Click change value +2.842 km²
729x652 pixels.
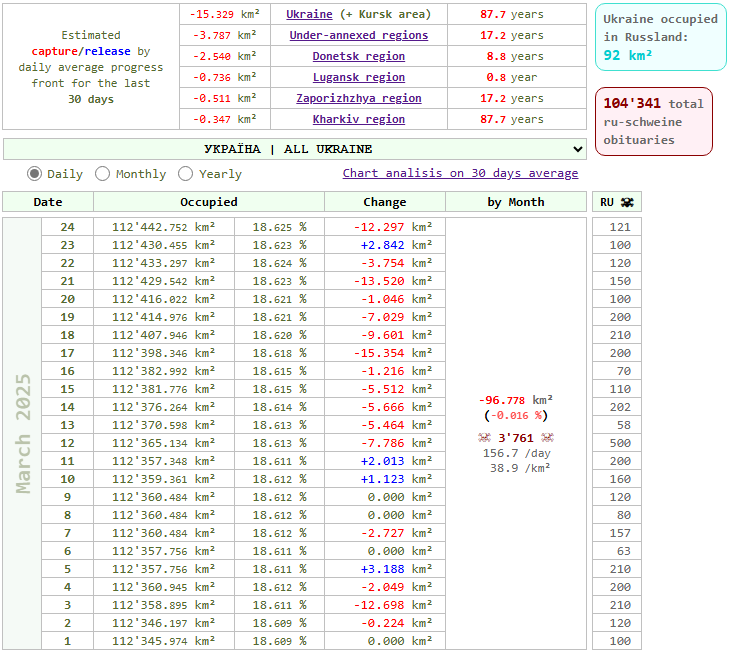tap(396, 245)
